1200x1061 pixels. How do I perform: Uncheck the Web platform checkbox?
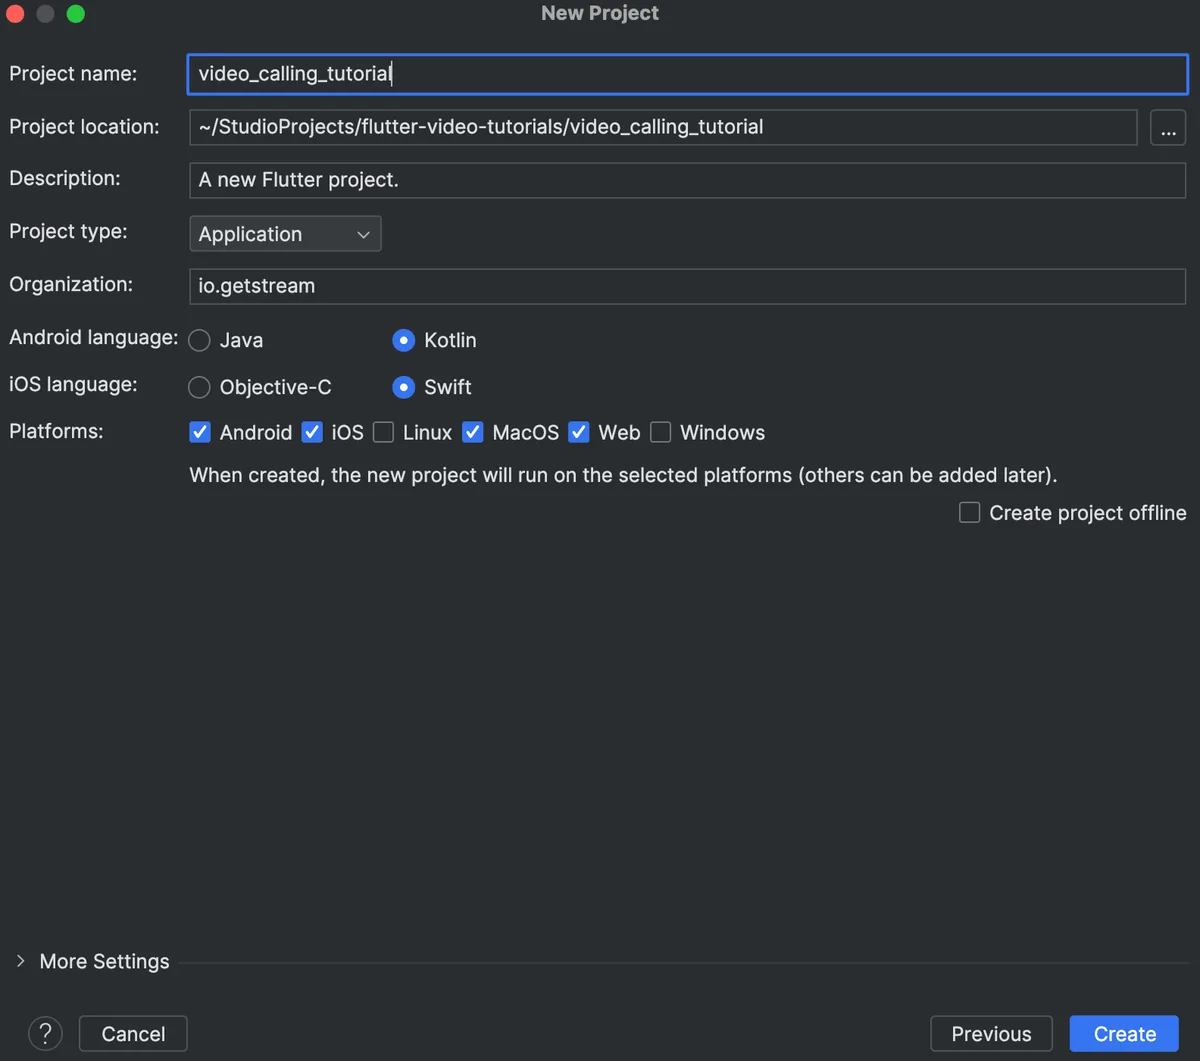[579, 432]
